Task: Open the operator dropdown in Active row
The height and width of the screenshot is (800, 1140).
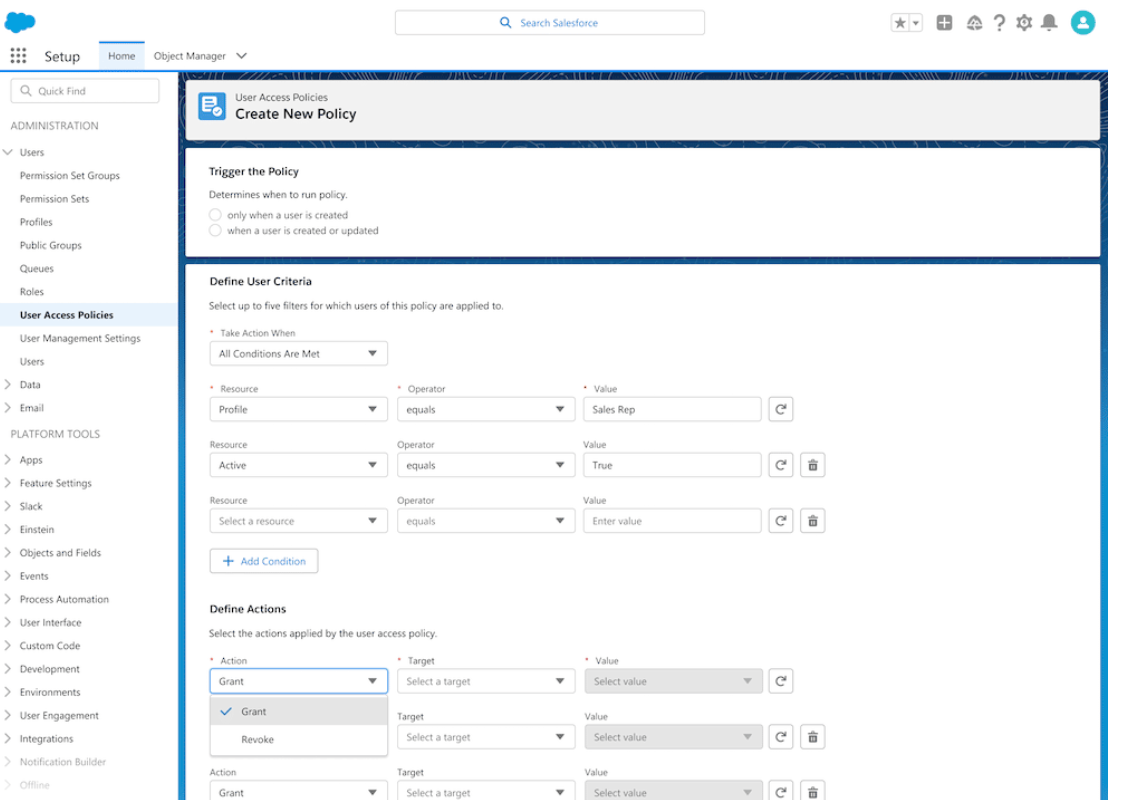Action: tap(486, 465)
